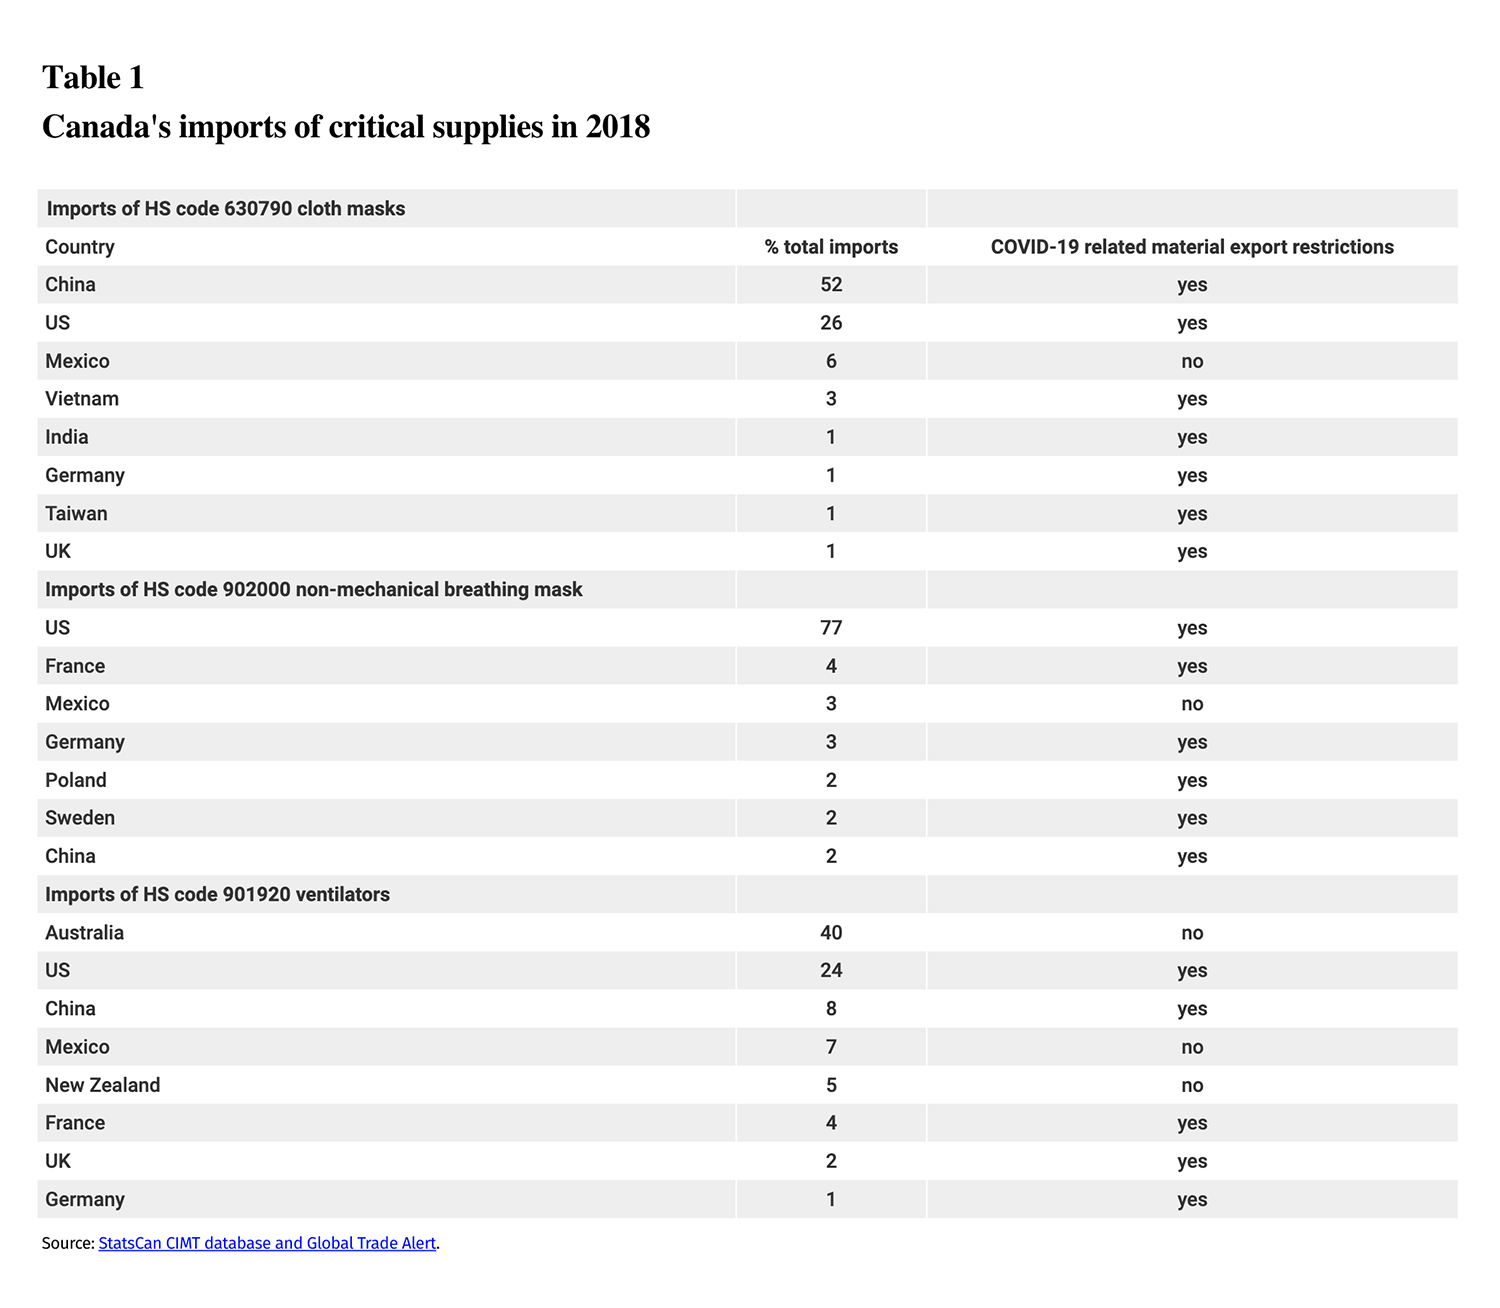The height and width of the screenshot is (1308, 1500).
Task: Click the 52 percent value for China
Action: pos(831,285)
